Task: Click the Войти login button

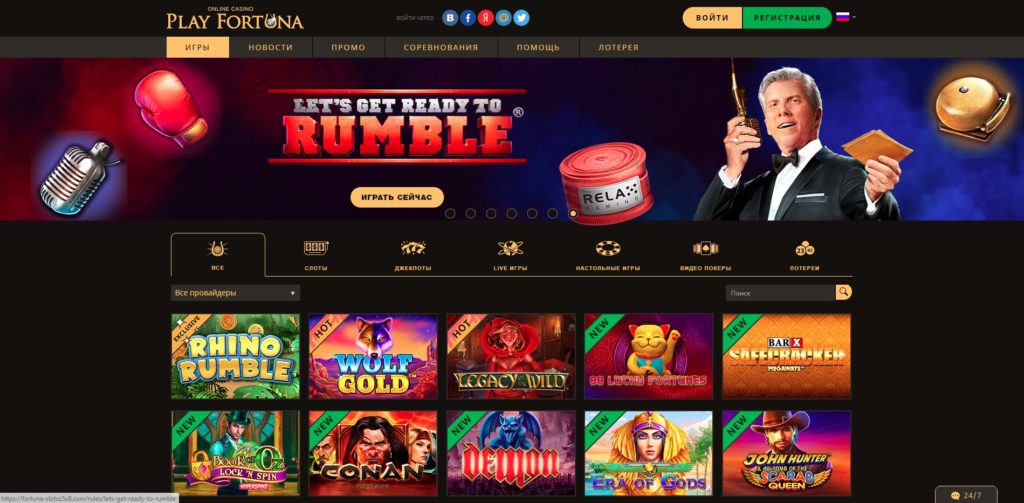Action: (x=712, y=18)
